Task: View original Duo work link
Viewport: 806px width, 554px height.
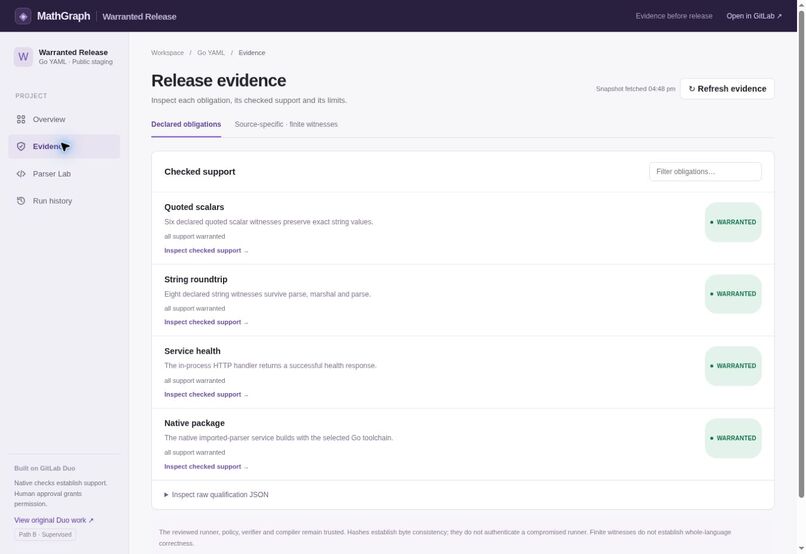Action: (x=54, y=520)
